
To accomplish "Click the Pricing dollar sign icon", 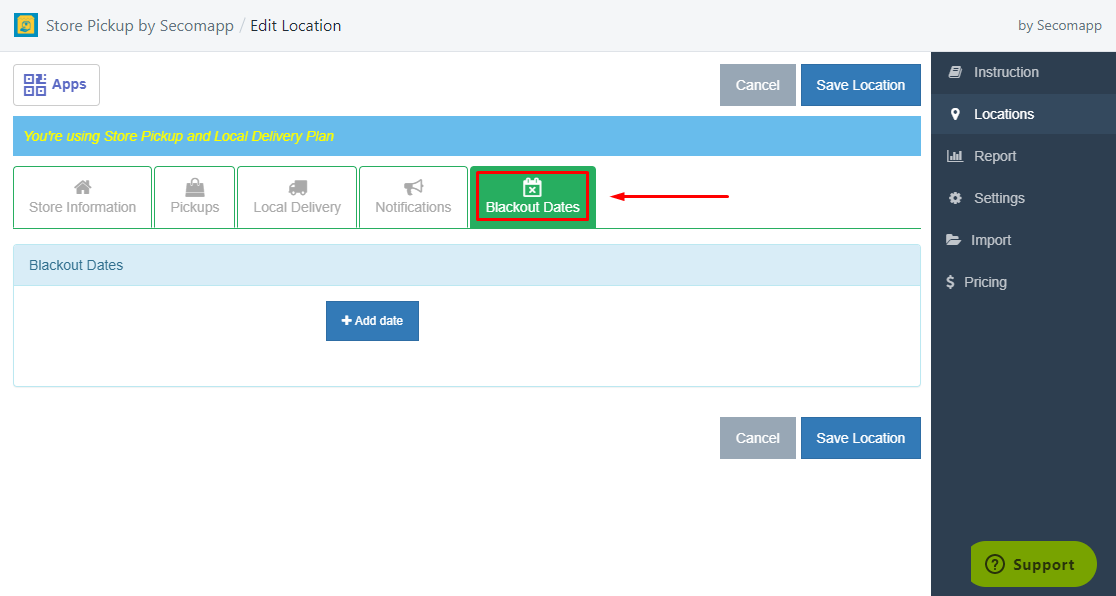I will pyautogui.click(x=950, y=282).
